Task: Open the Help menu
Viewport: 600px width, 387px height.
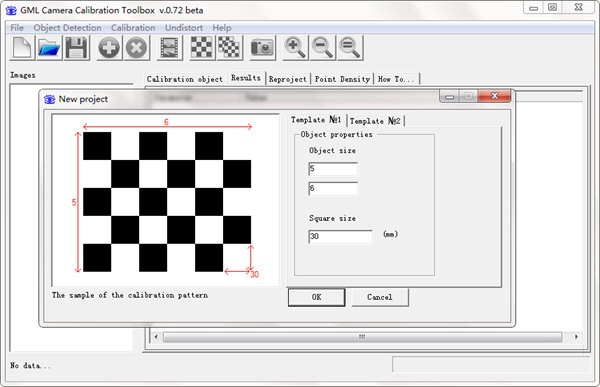Action: point(222,28)
